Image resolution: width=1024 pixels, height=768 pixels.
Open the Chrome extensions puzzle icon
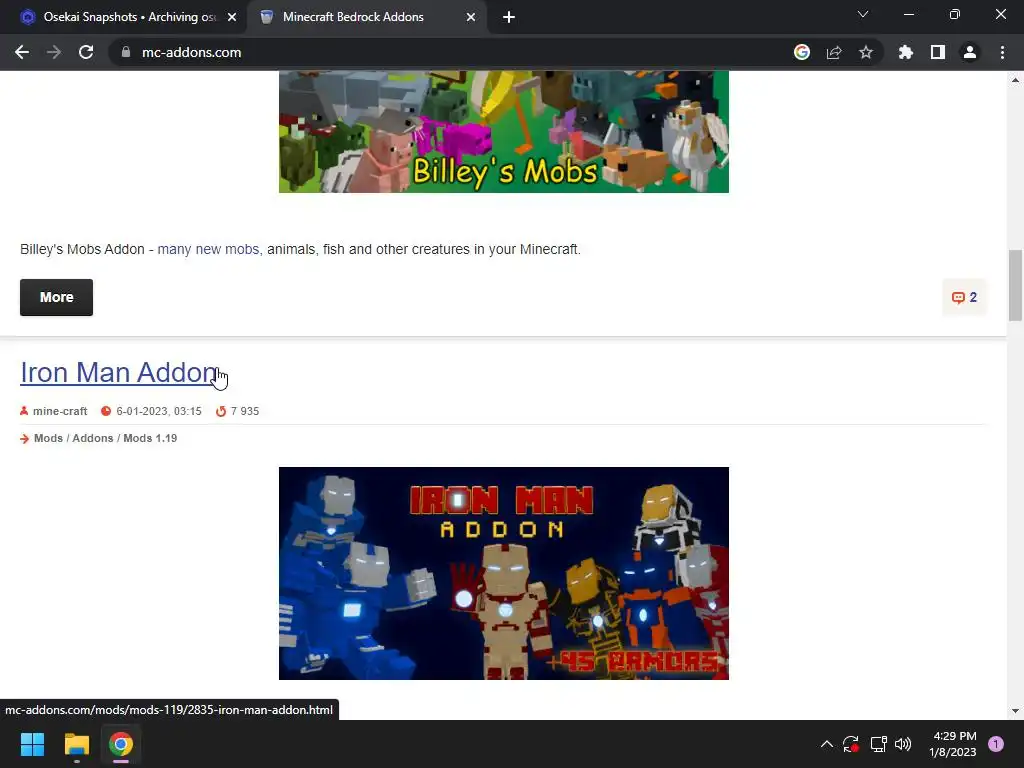(x=906, y=52)
